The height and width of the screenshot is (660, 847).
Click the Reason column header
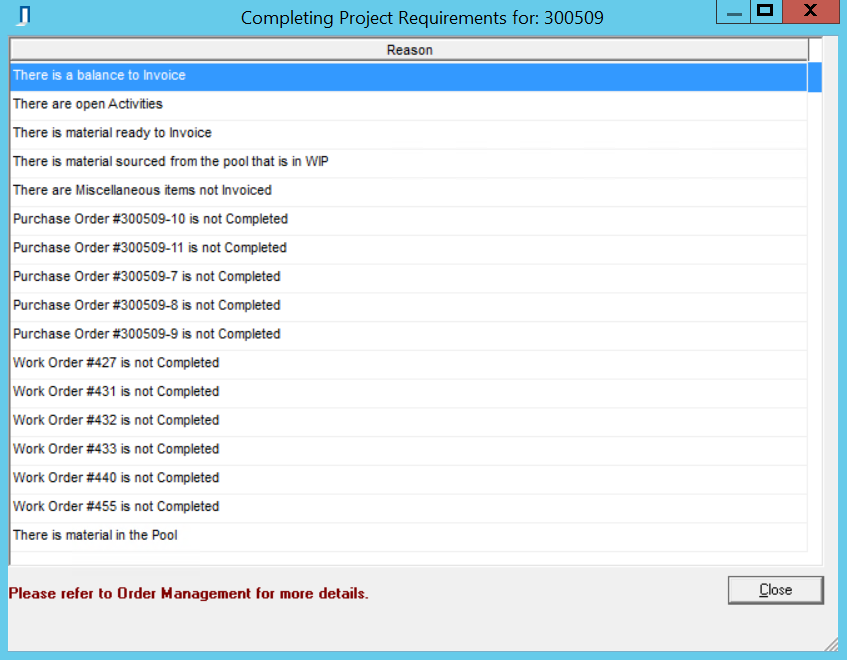[x=409, y=50]
